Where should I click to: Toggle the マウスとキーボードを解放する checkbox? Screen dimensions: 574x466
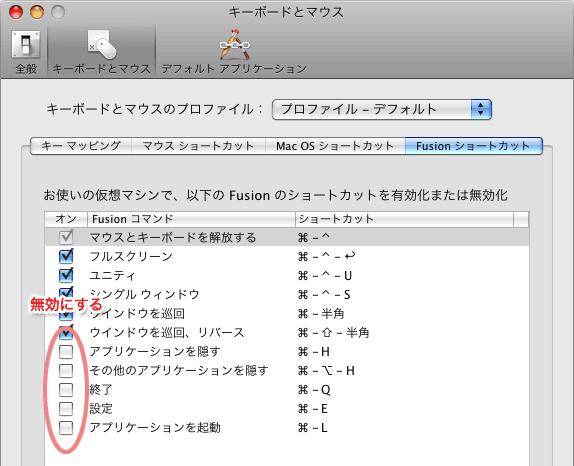pyautogui.click(x=66, y=238)
